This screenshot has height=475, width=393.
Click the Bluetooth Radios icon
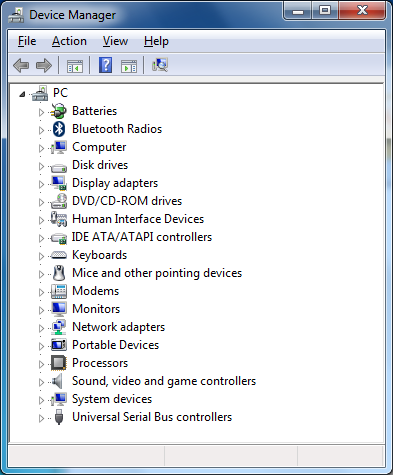[x=59, y=129]
